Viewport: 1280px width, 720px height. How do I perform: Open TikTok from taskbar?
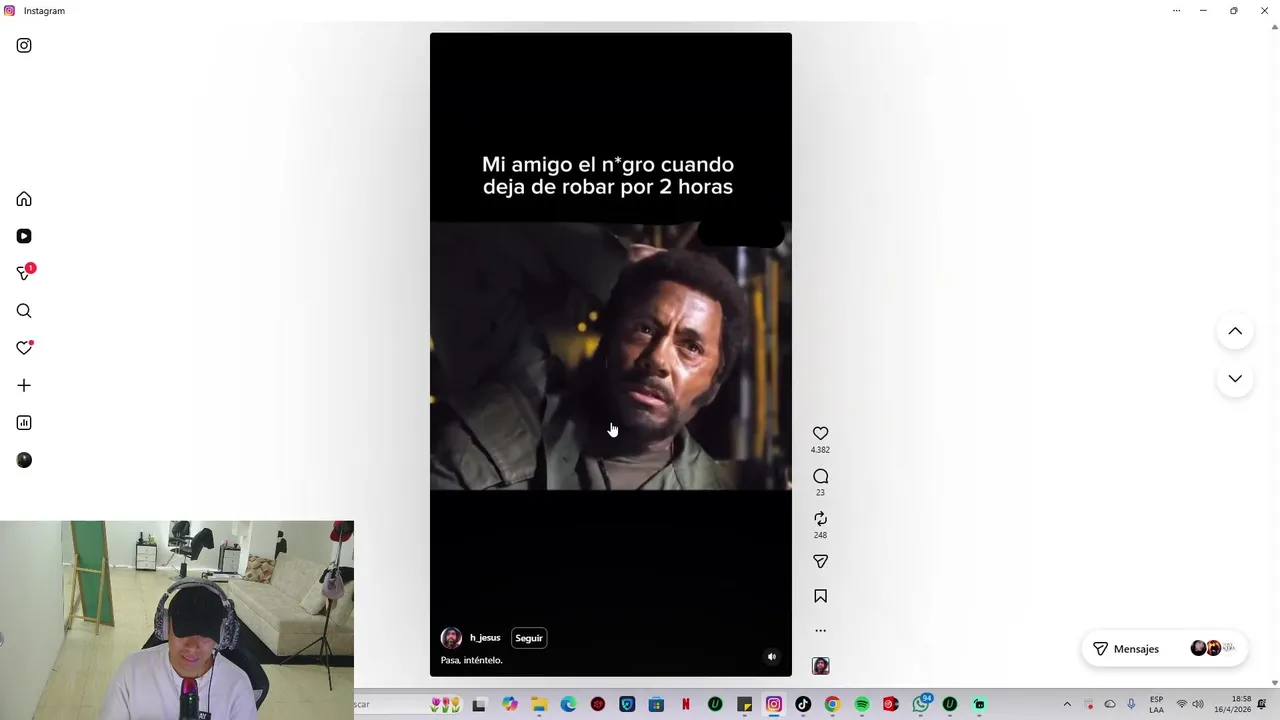[x=803, y=705]
